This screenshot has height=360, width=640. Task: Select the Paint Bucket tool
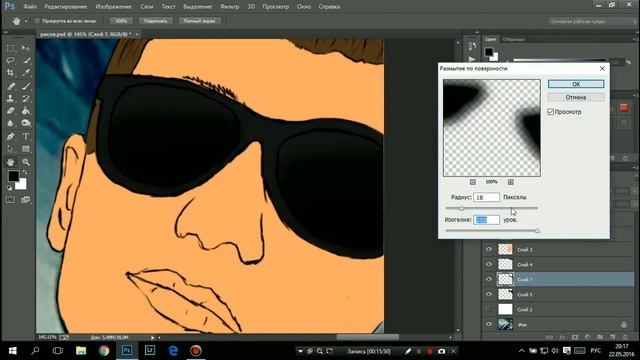coord(26,111)
